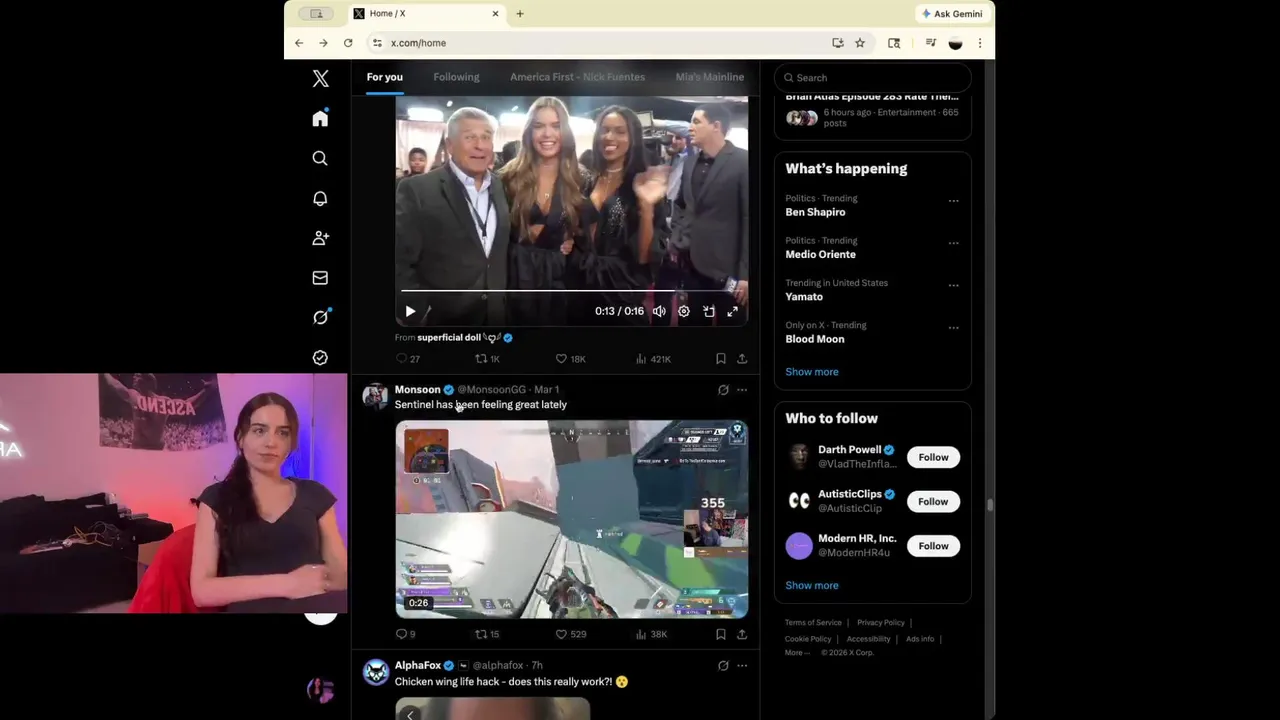Open the Follow people icon in sidebar

click(320, 238)
